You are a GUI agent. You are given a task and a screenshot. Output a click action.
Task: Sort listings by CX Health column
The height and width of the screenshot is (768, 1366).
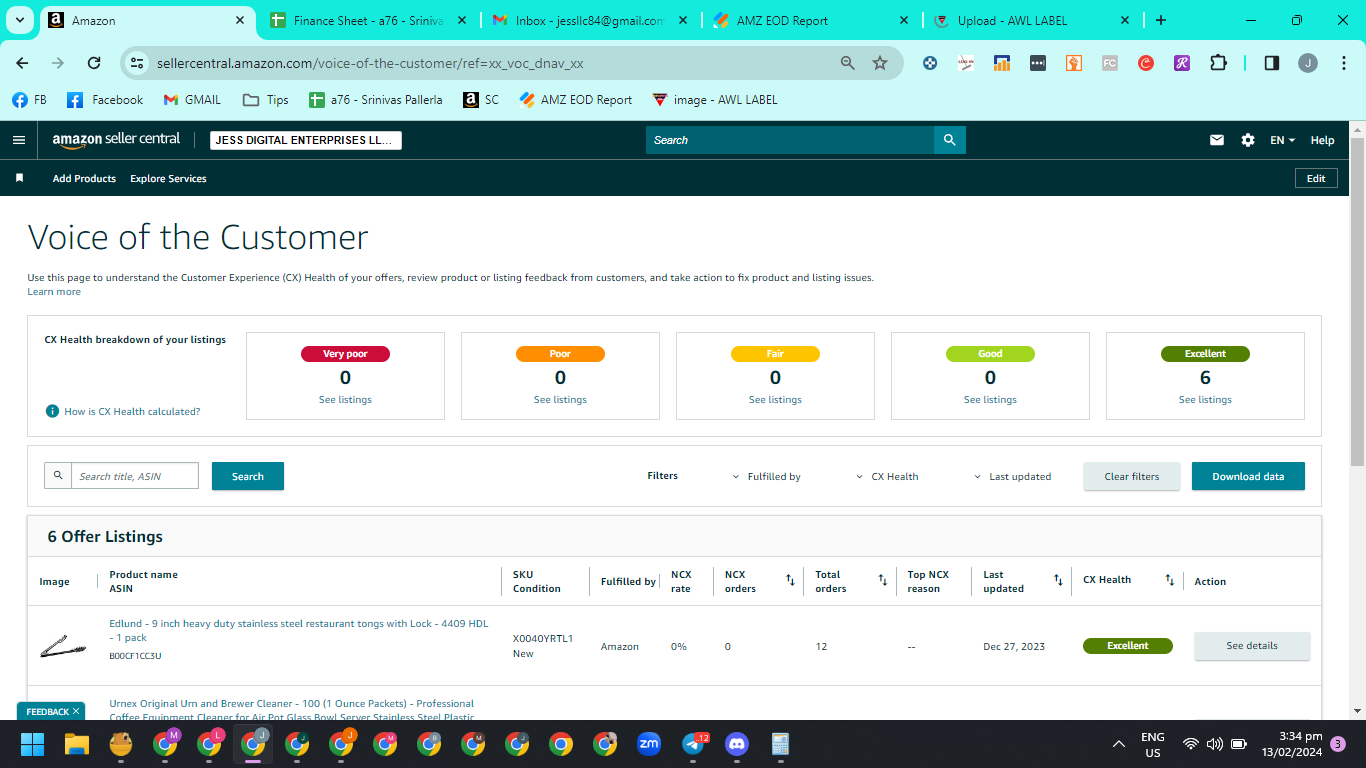(1170, 580)
